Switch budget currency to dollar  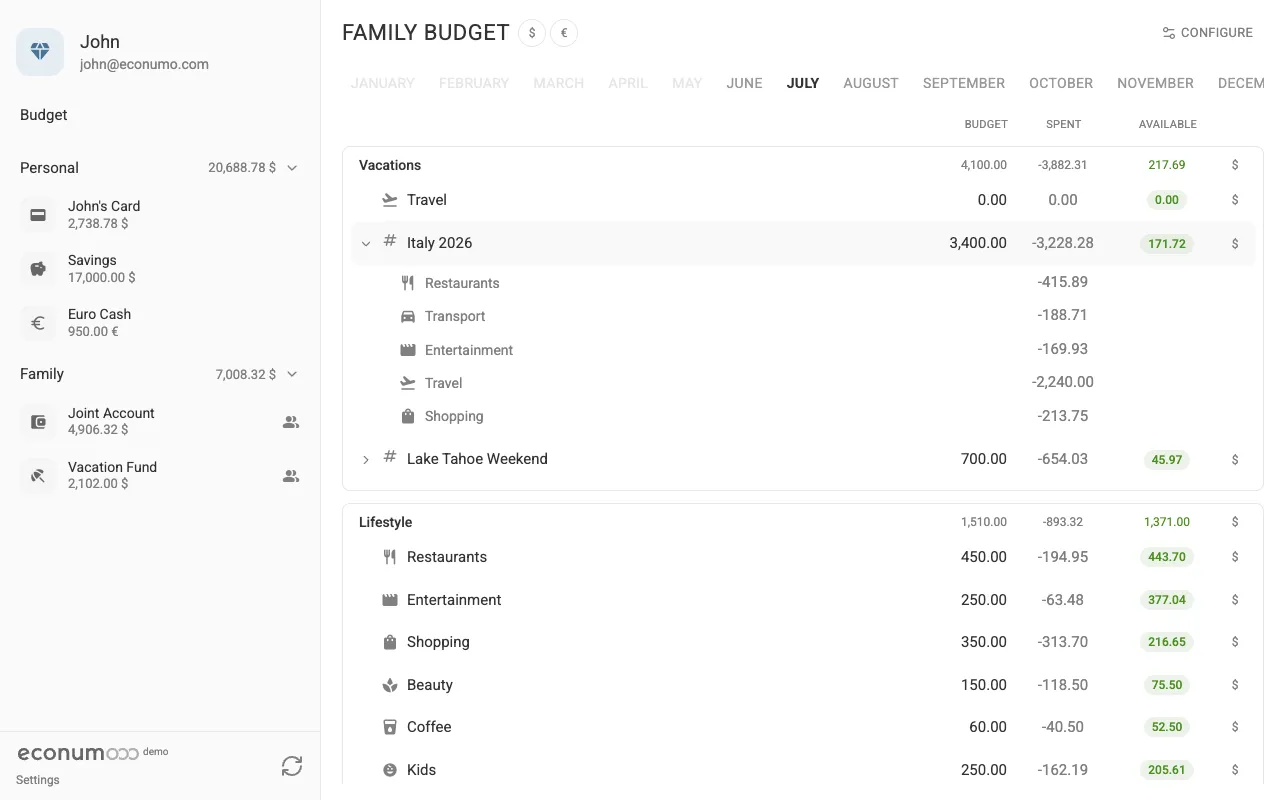tap(532, 33)
